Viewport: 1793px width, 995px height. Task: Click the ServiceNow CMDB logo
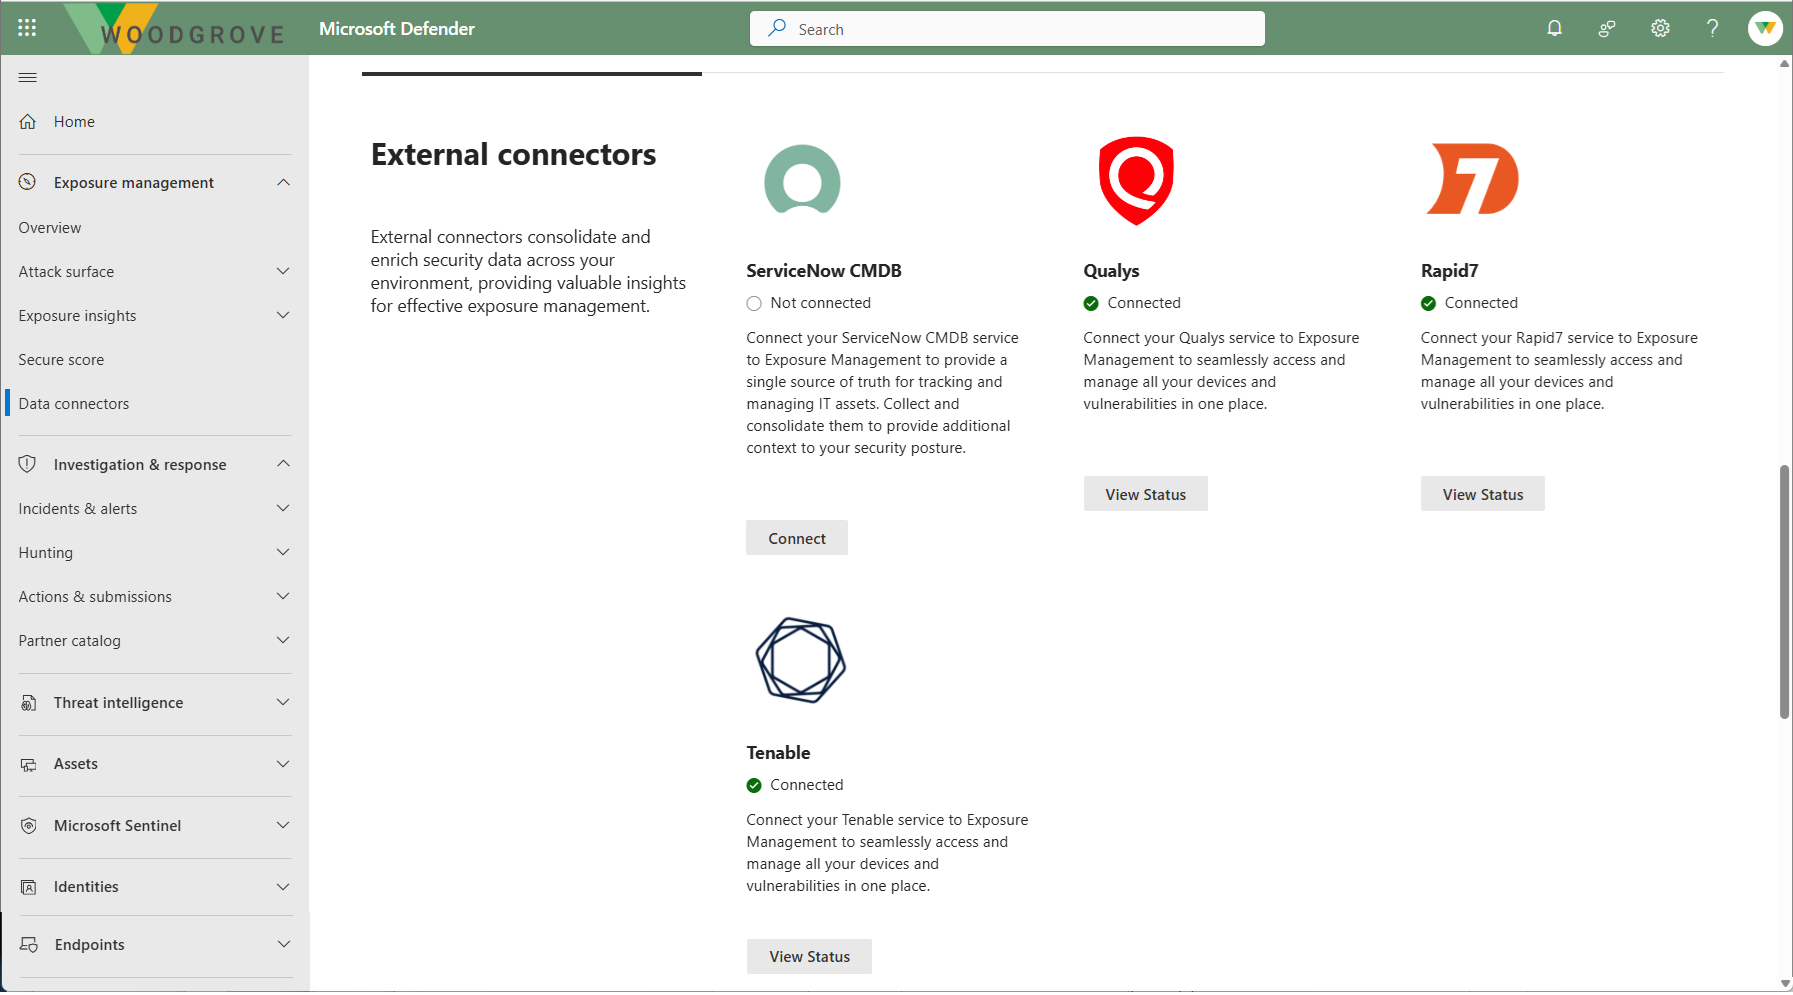(802, 180)
